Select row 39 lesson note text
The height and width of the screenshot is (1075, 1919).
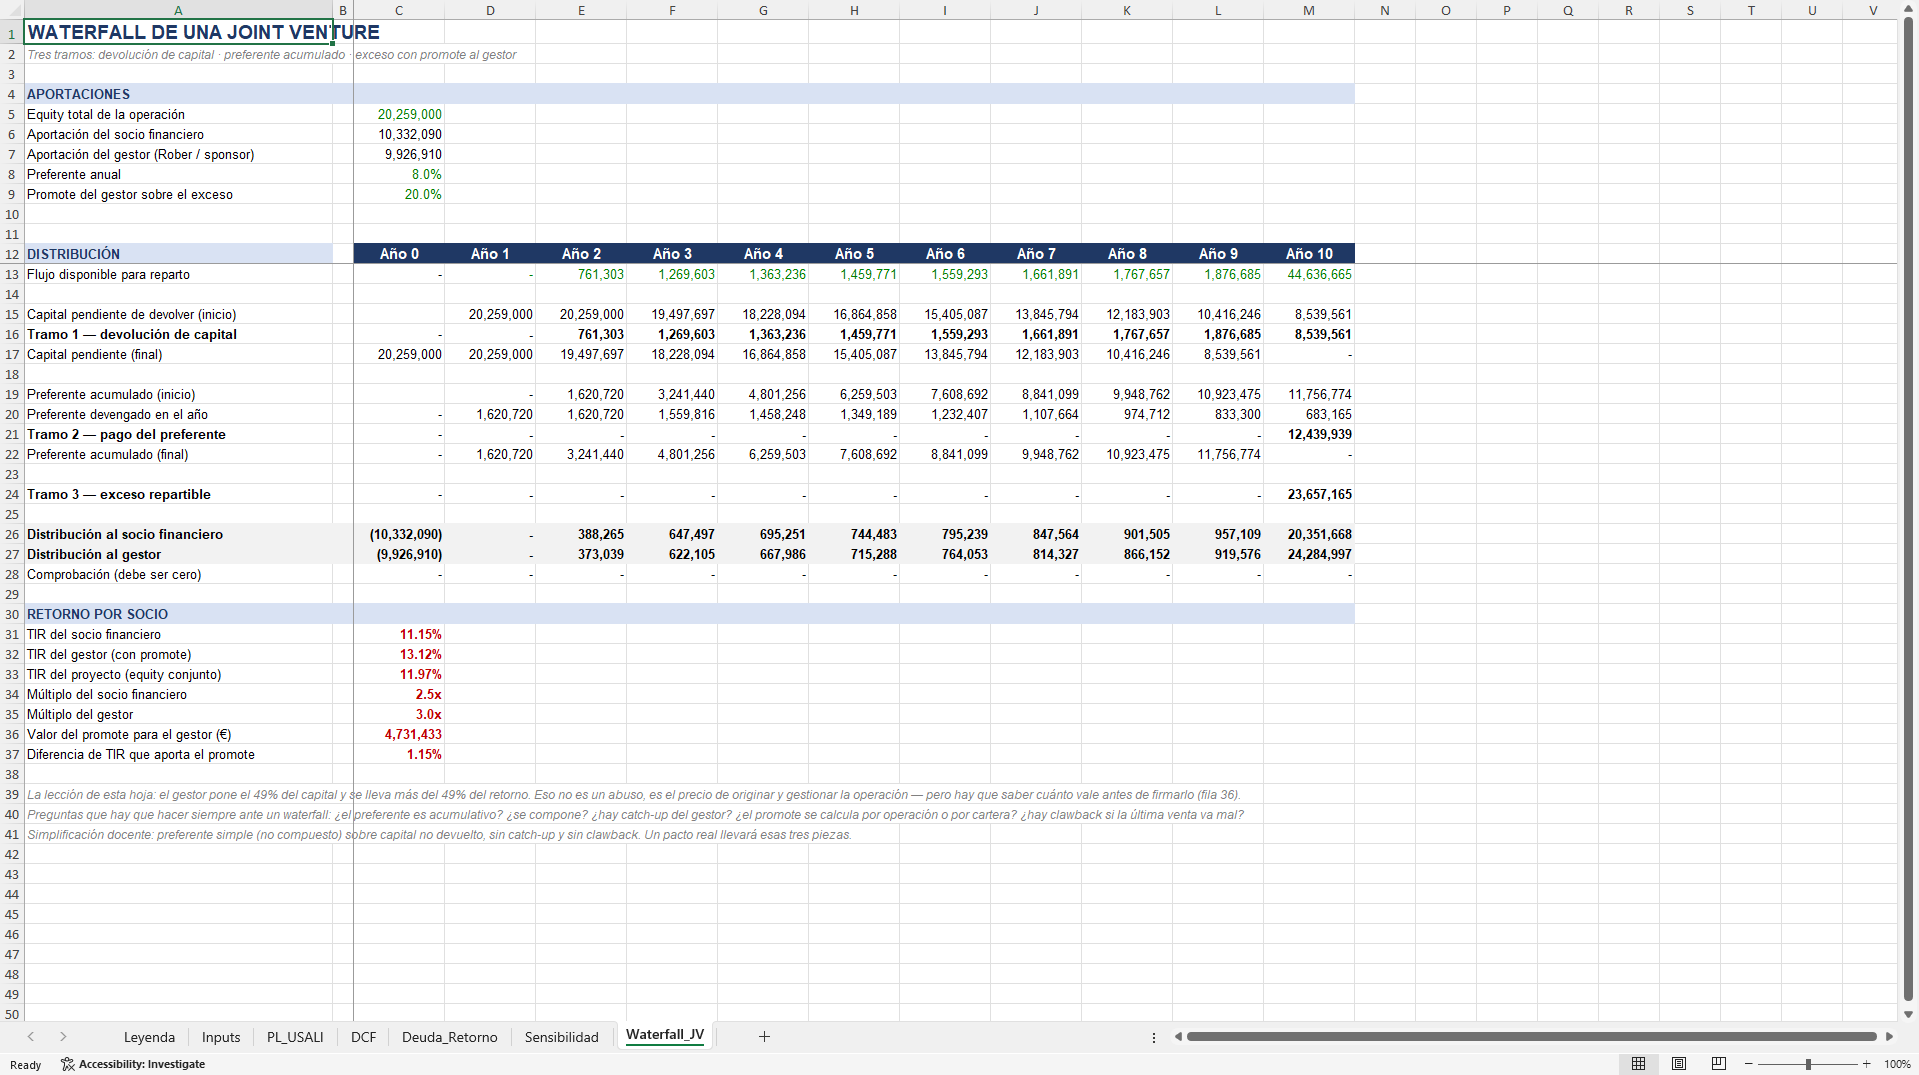click(633, 794)
